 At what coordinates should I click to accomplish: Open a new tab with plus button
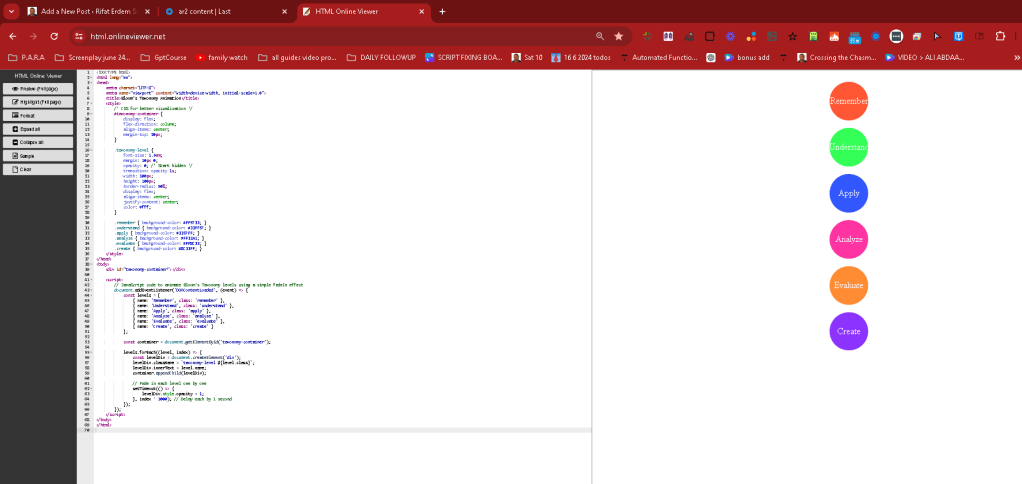443,12
